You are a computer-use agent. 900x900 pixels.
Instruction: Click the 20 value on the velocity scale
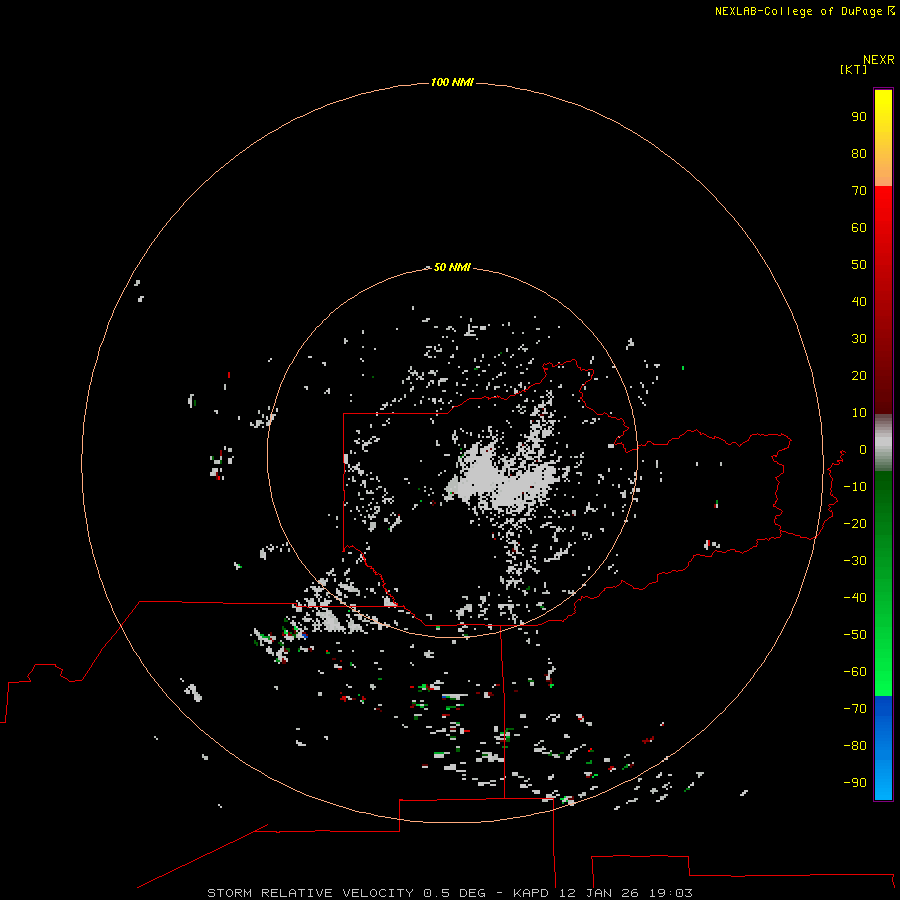(x=859, y=376)
